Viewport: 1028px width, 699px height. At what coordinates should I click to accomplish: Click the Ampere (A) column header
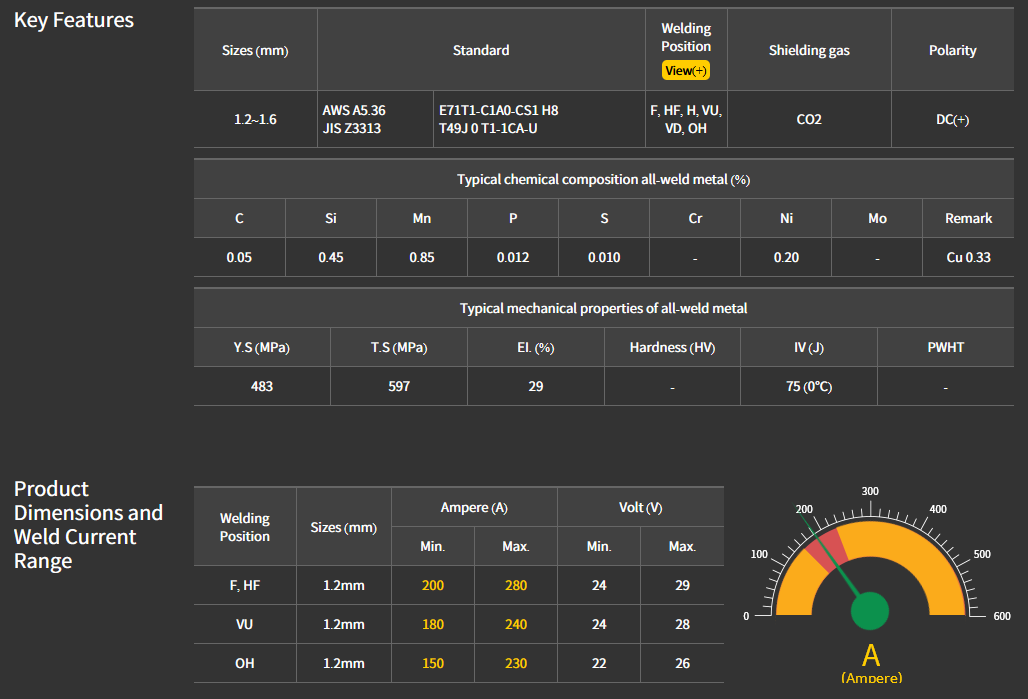point(474,507)
